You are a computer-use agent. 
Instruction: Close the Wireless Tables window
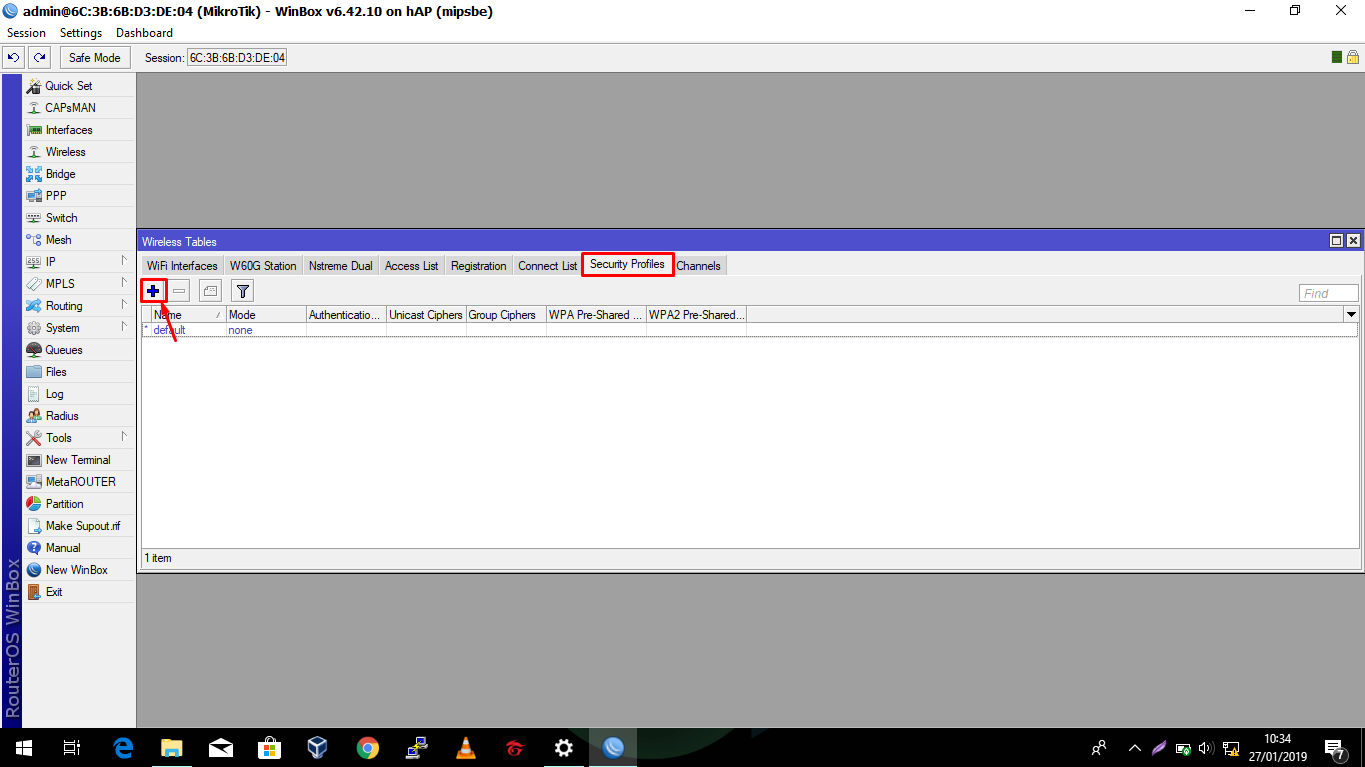pos(1353,241)
